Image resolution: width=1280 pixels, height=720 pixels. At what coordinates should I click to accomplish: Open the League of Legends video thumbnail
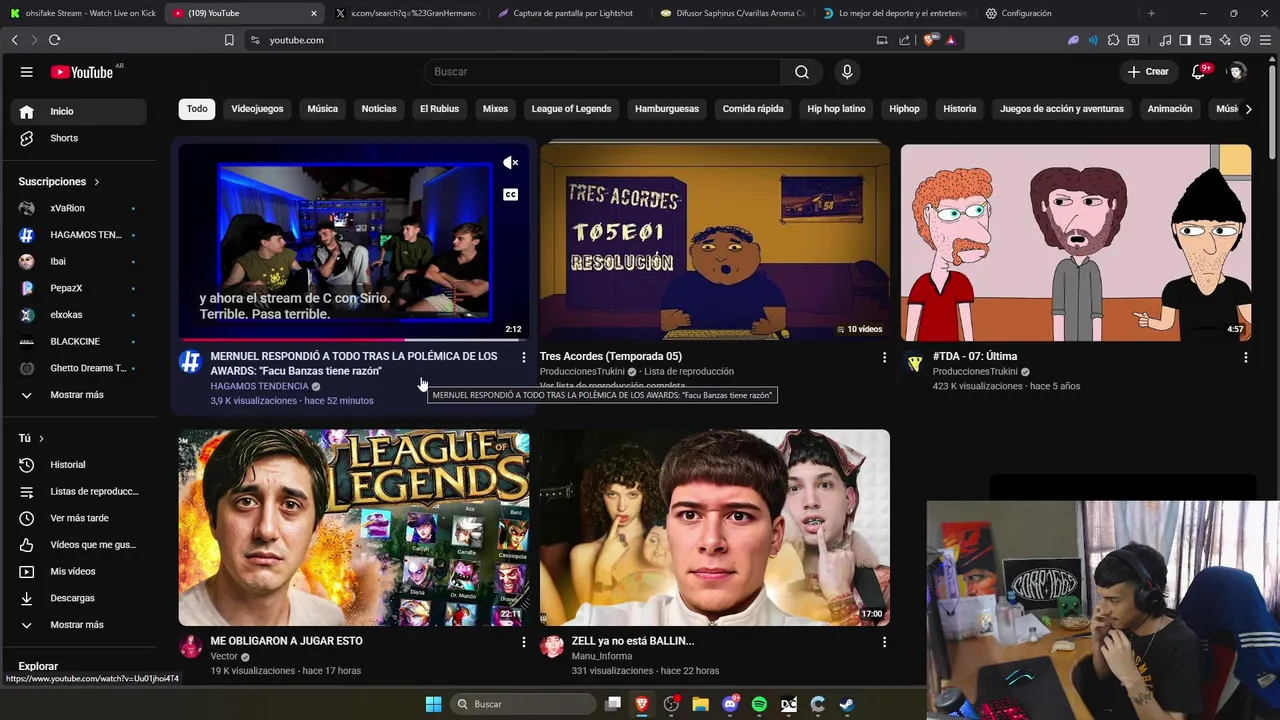[x=354, y=528]
